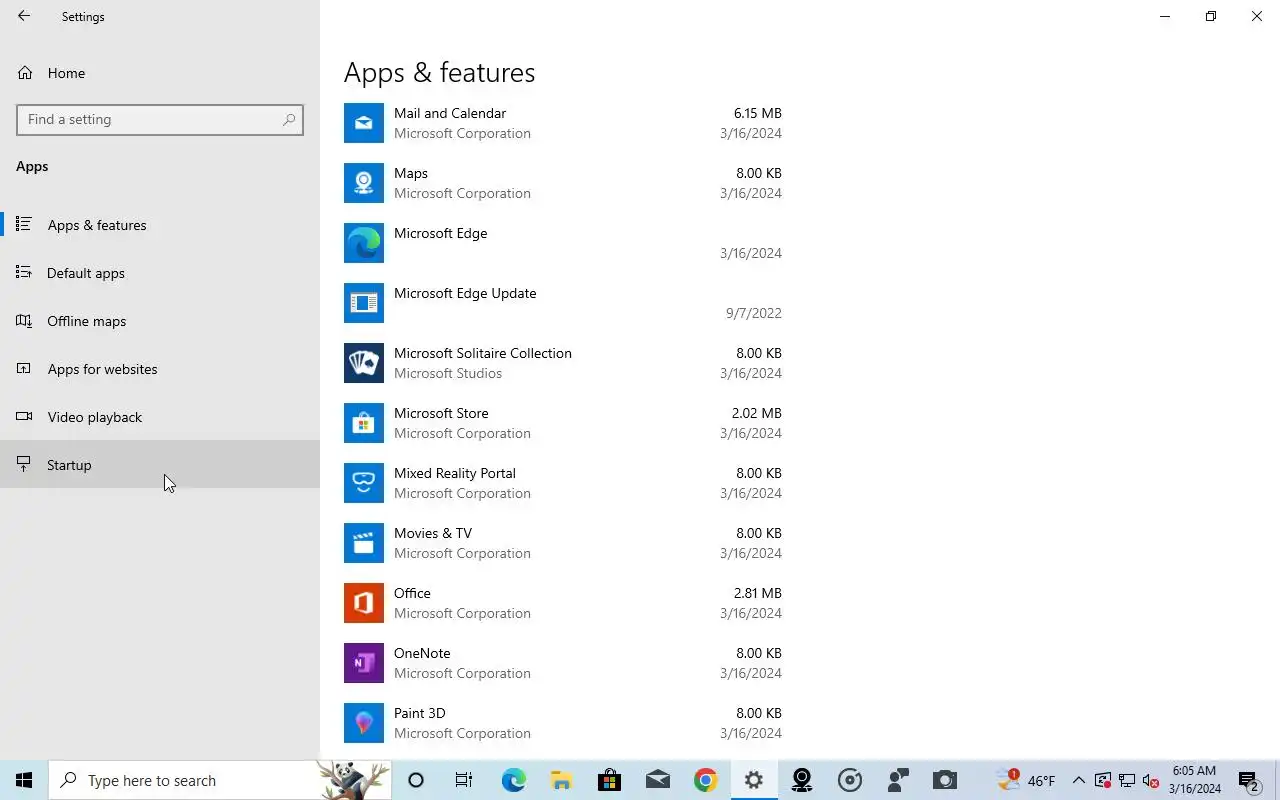Open notification center with 2 notifications
Viewport: 1280px width, 800px height.
(x=1249, y=780)
